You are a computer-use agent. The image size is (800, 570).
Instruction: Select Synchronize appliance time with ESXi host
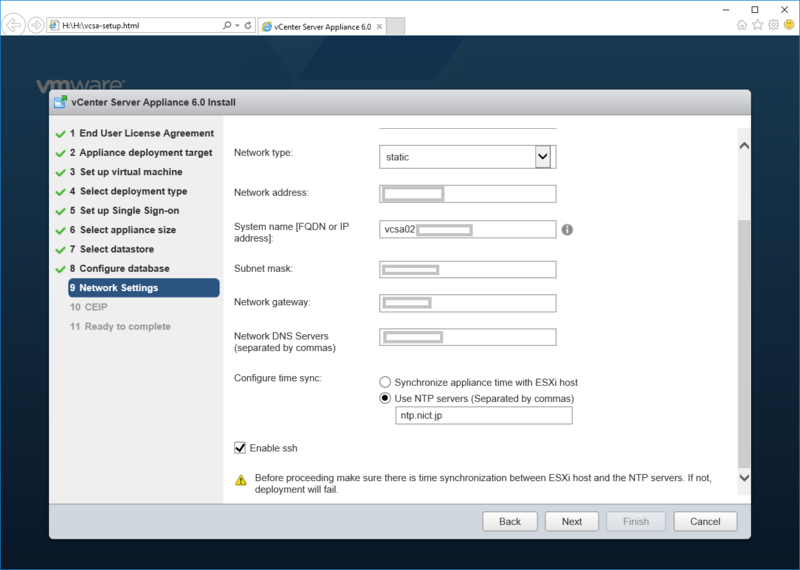click(385, 382)
